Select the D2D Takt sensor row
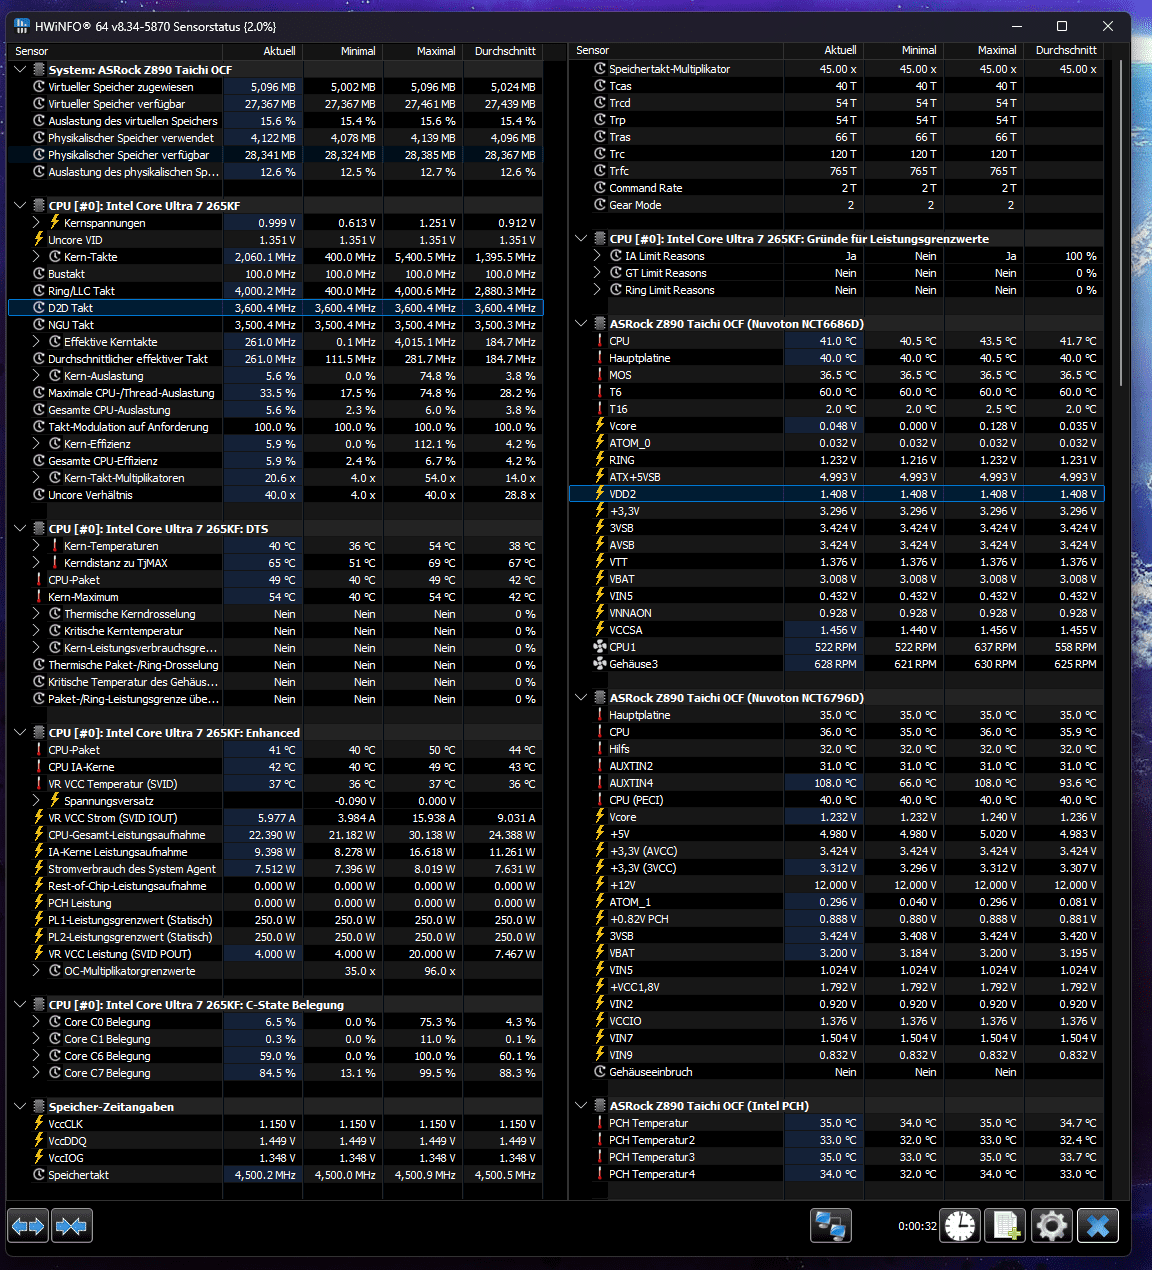 pos(275,308)
